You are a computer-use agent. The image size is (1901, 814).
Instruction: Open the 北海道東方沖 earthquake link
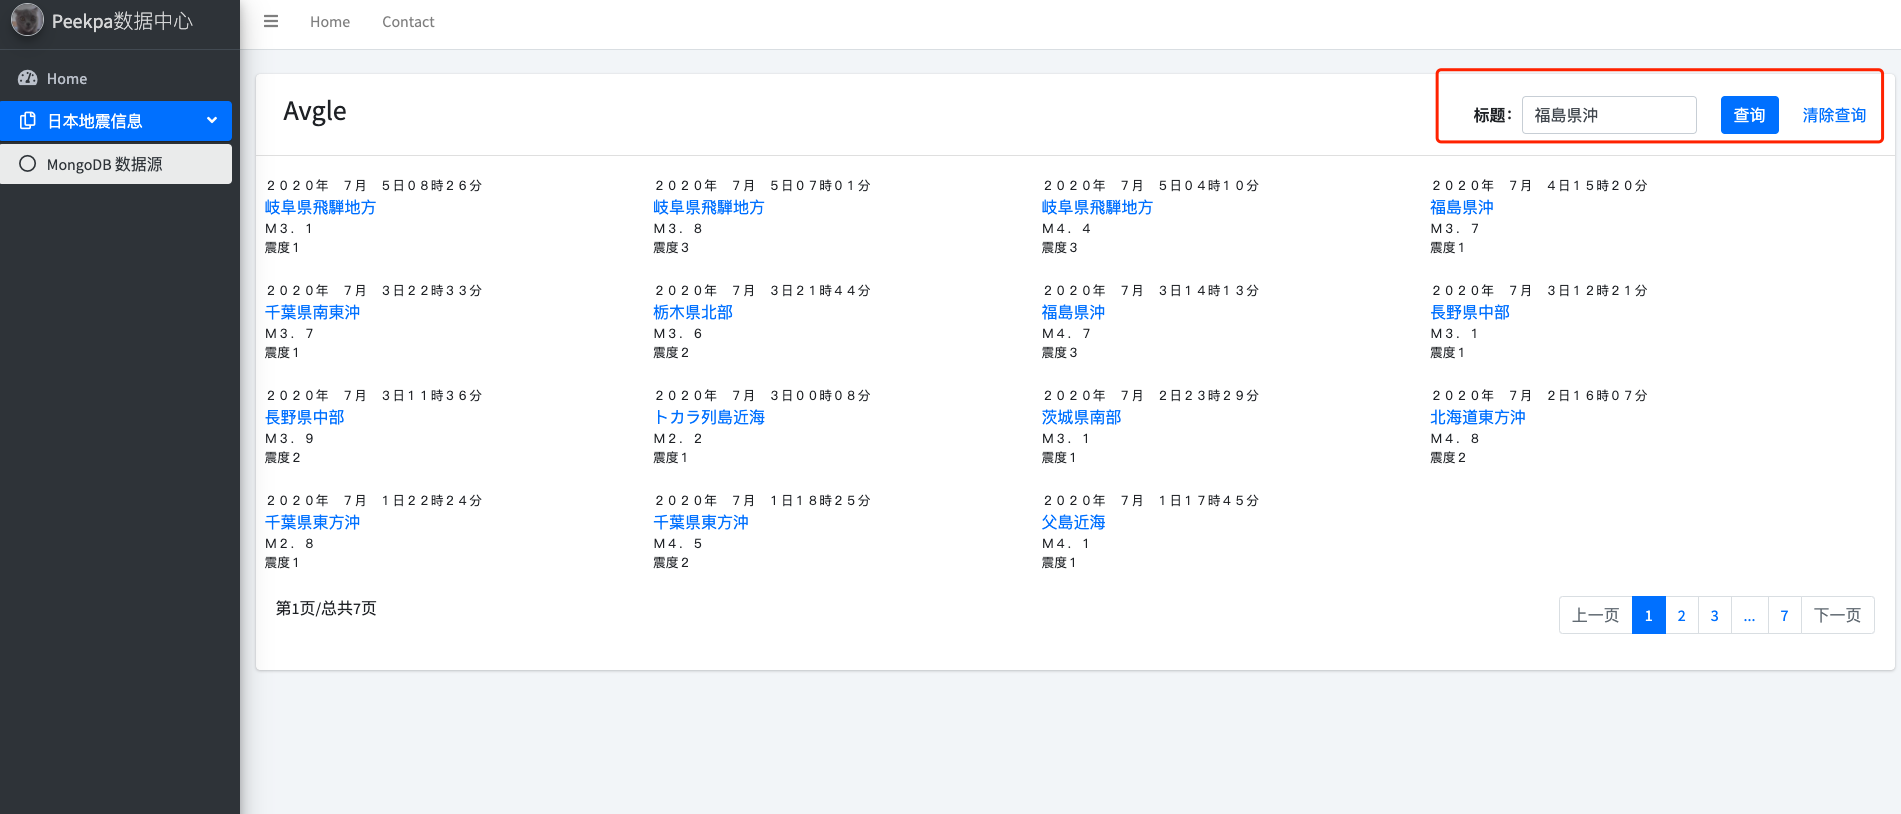click(1478, 417)
